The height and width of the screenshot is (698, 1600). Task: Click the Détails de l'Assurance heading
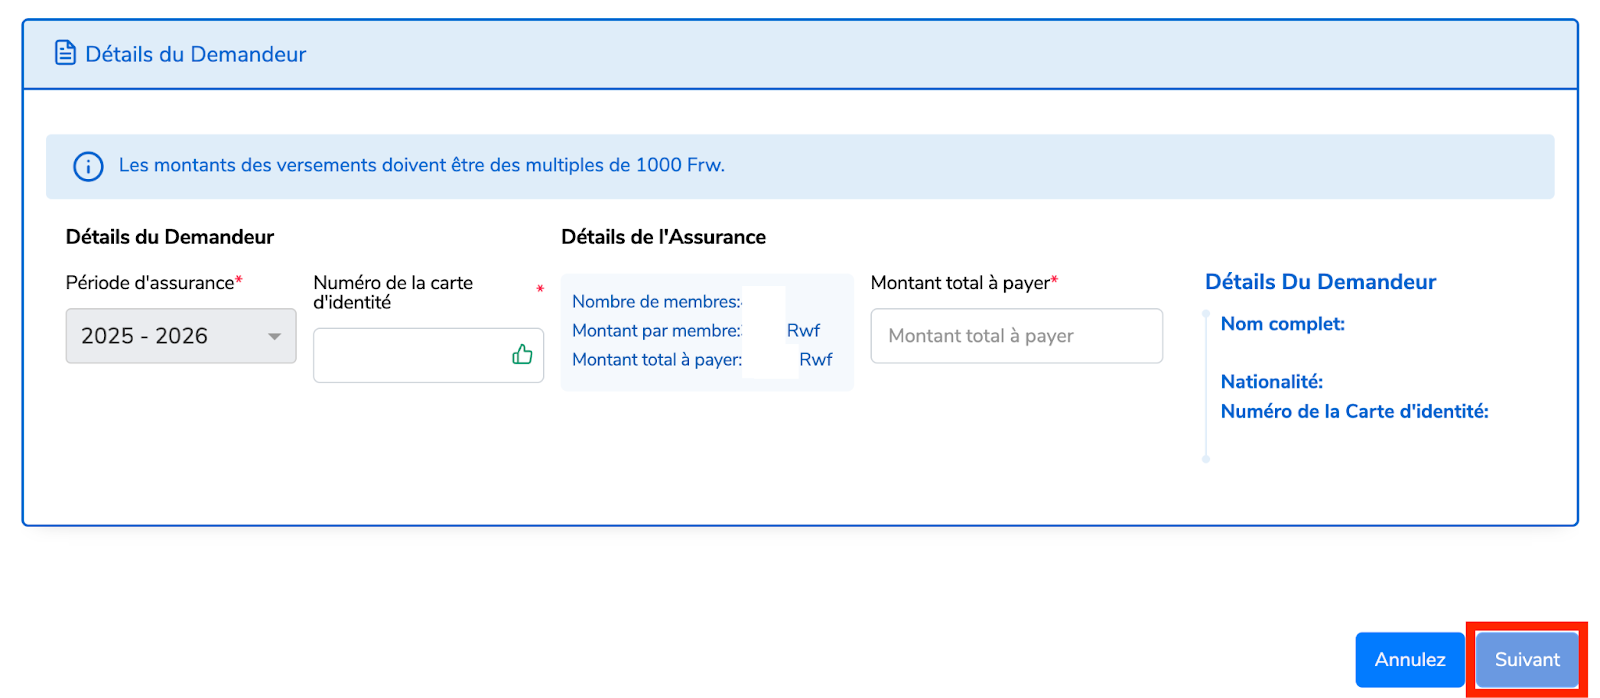(x=663, y=237)
